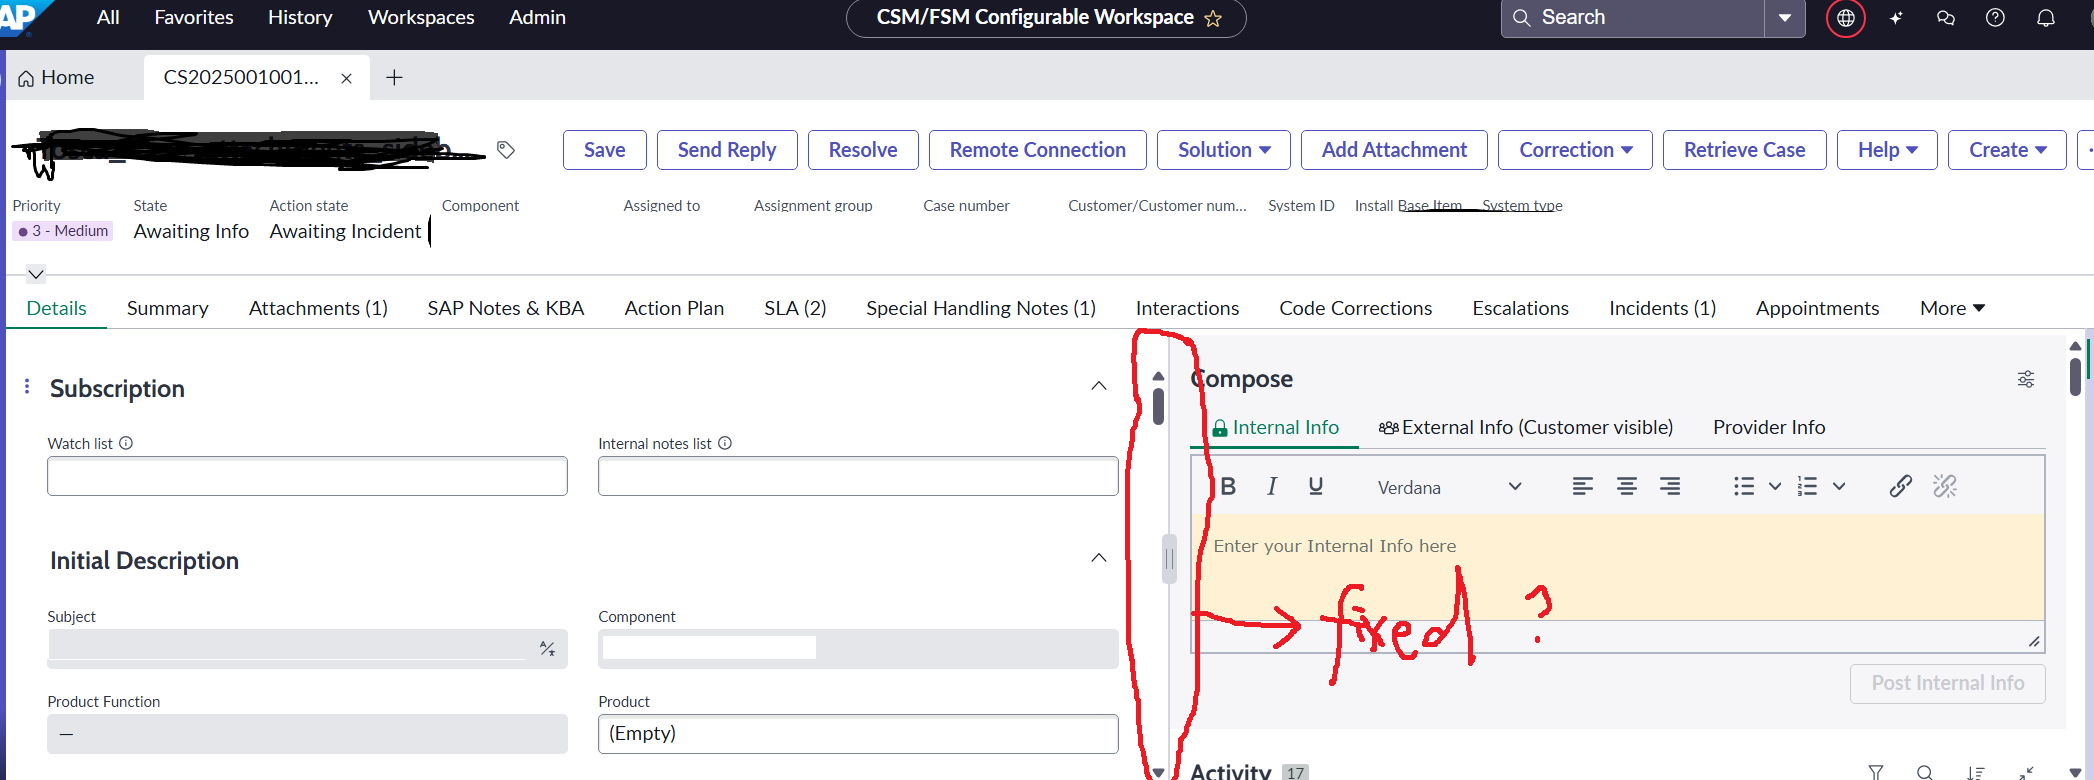2094x780 pixels.
Task: Click the Save button
Action: (605, 150)
